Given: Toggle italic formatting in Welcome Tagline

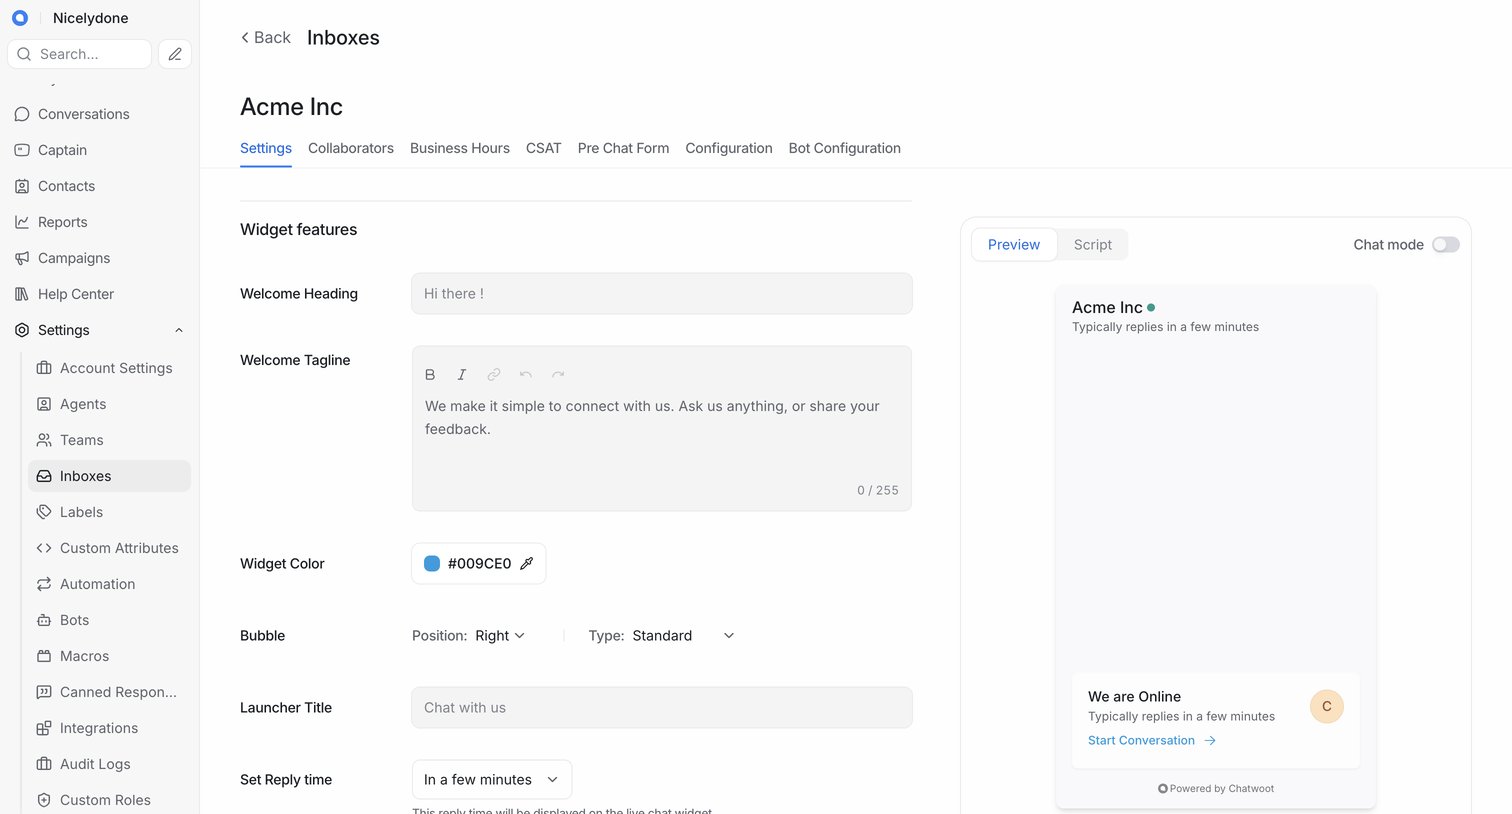Looking at the screenshot, I should (462, 374).
